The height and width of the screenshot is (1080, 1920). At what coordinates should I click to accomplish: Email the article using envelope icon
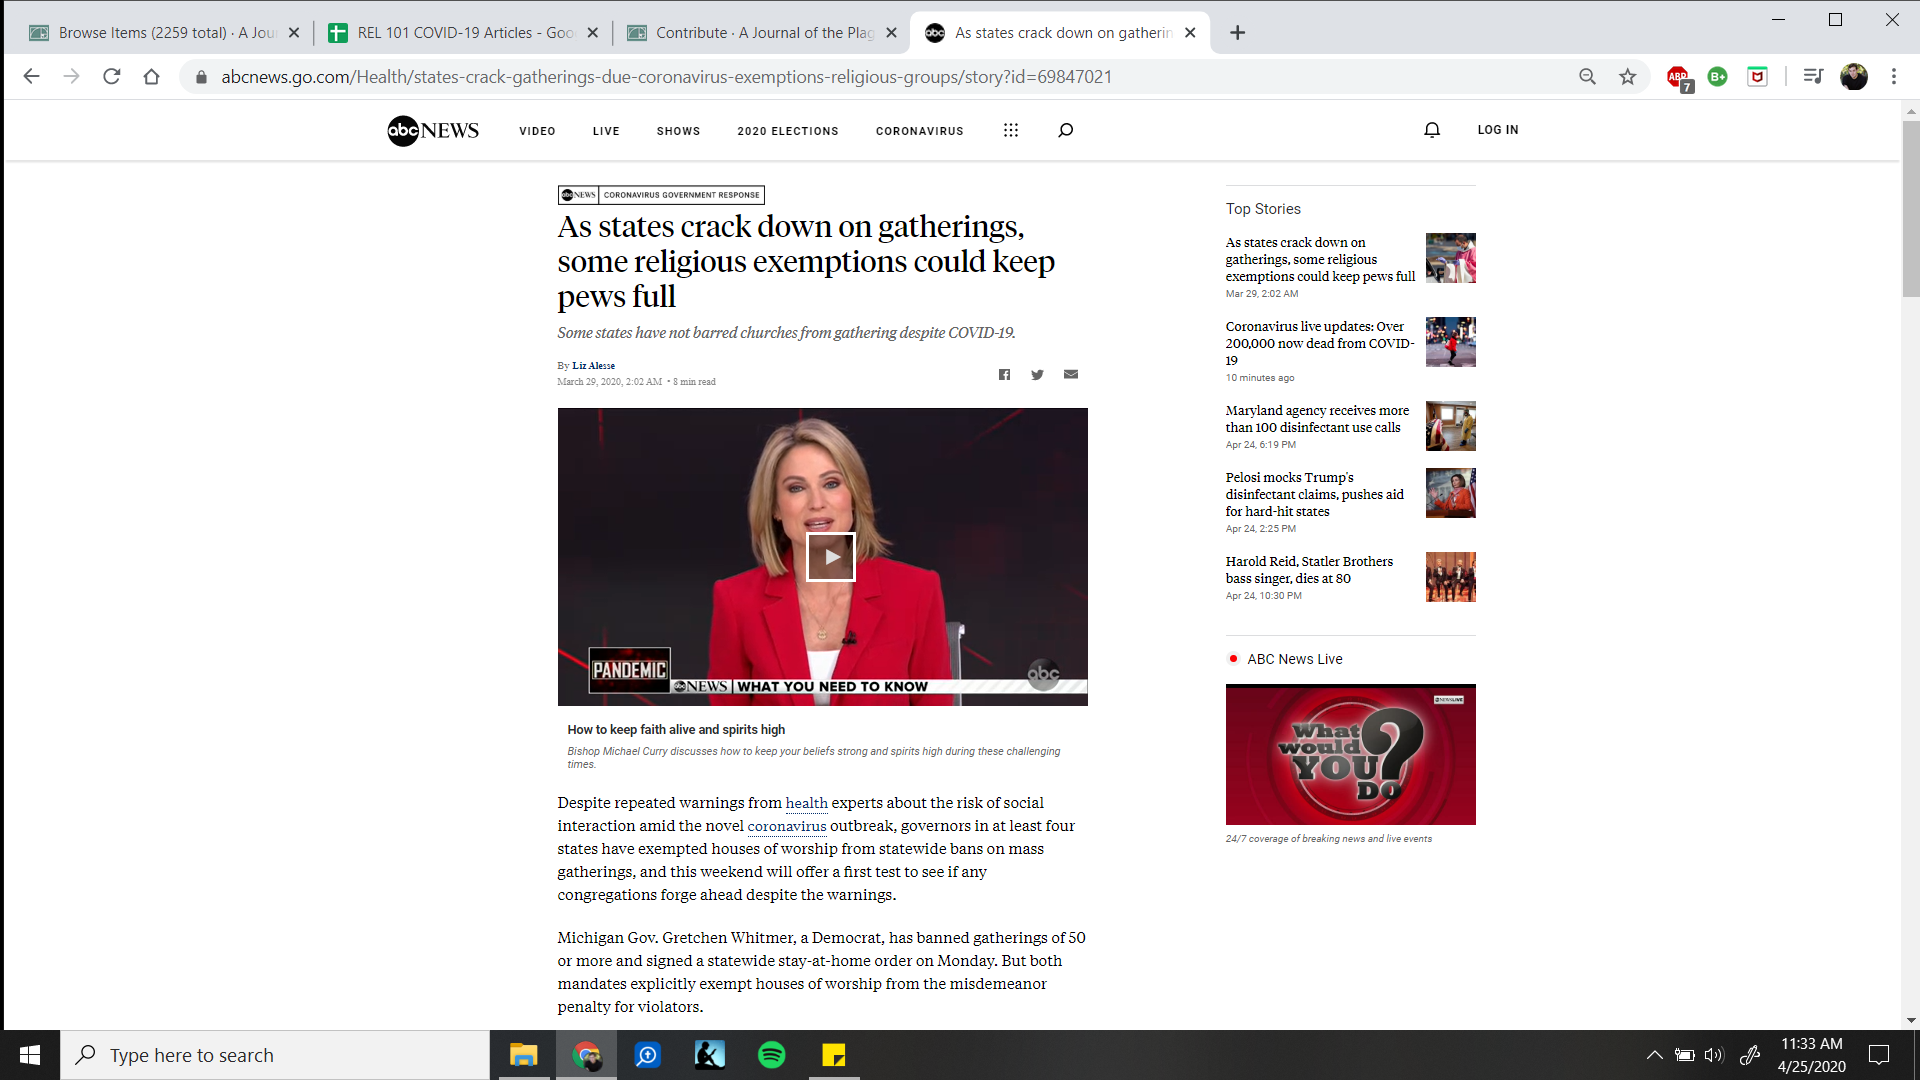tap(1071, 374)
